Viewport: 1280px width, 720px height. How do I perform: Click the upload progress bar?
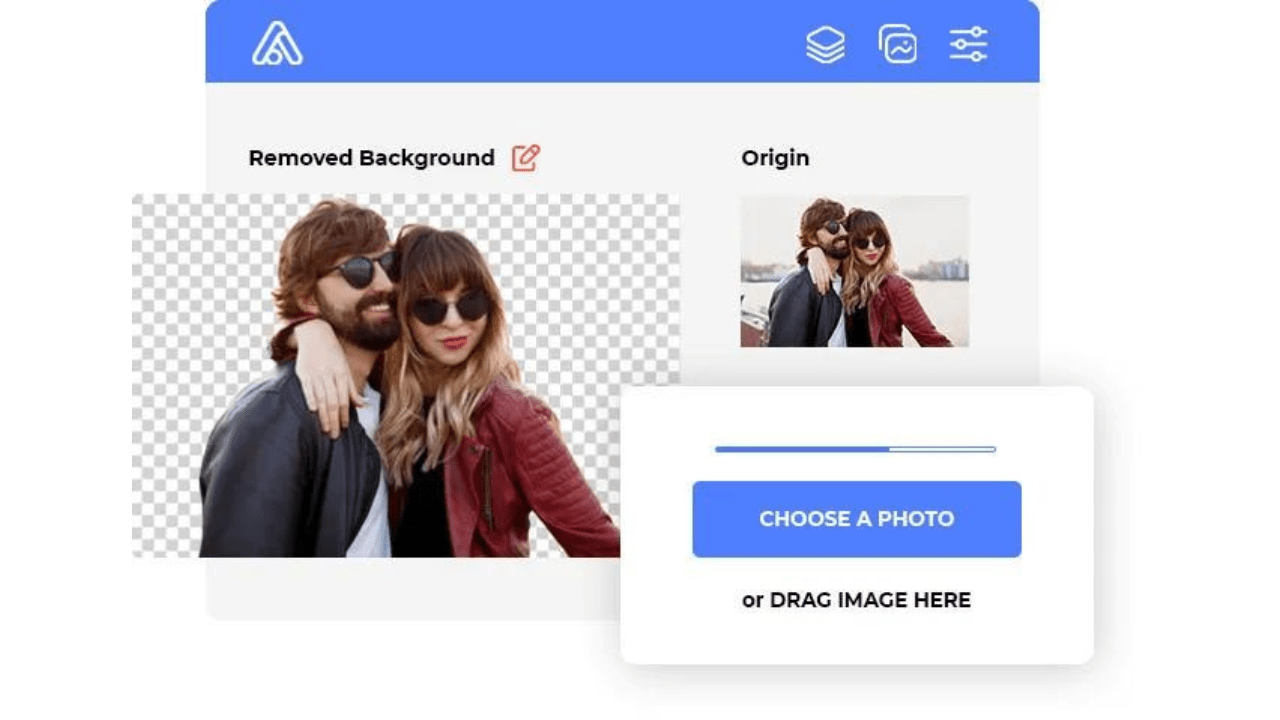(x=855, y=449)
